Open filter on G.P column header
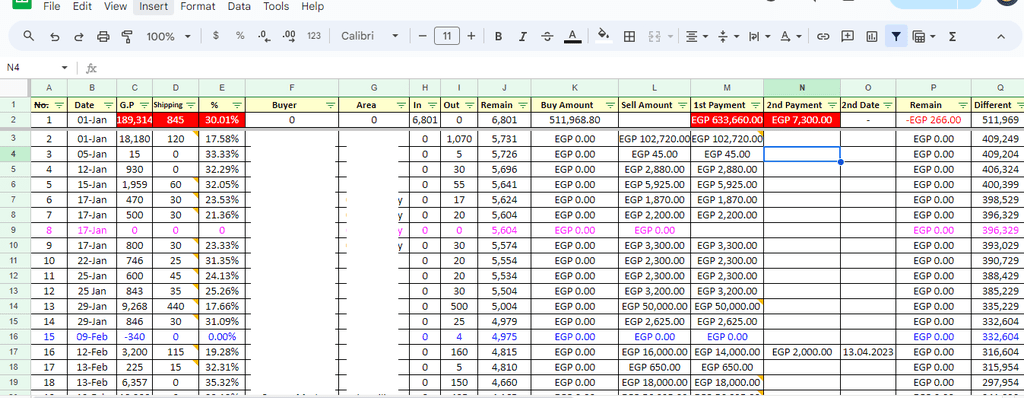1024x398 pixels. coord(144,105)
